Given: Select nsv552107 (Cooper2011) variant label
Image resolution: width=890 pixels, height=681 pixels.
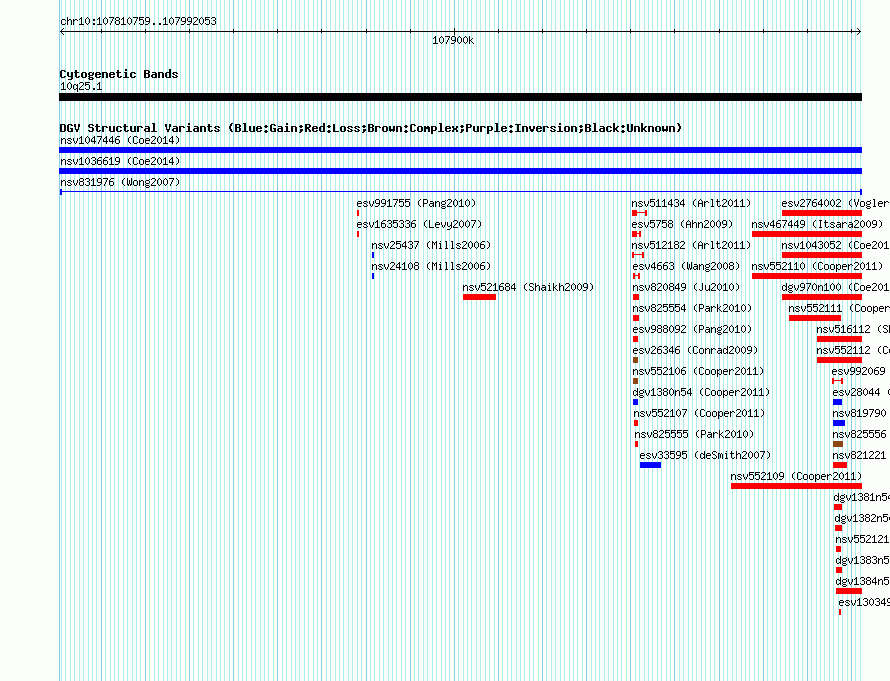Looking at the screenshot, I should coord(699,413).
